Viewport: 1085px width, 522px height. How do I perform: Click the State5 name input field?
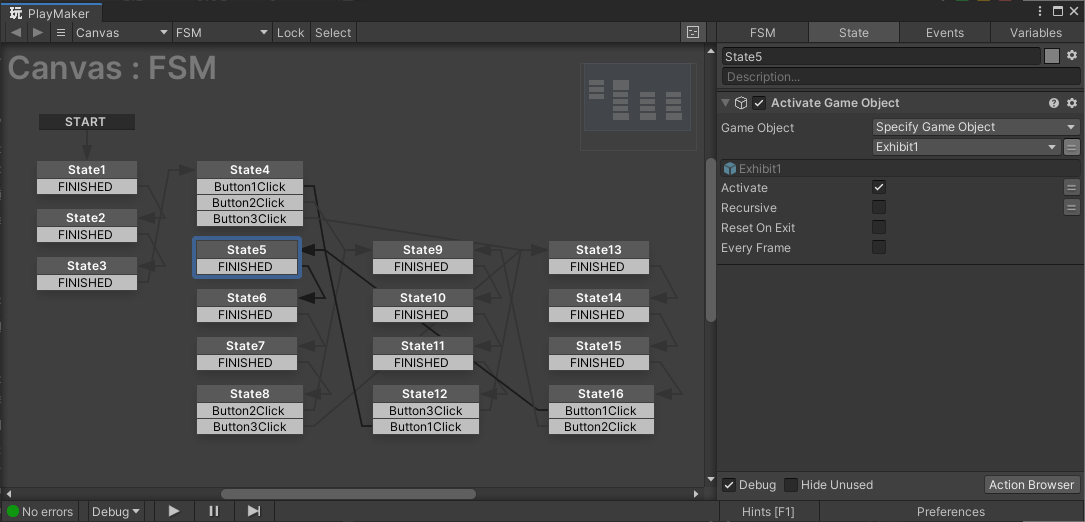(x=881, y=57)
